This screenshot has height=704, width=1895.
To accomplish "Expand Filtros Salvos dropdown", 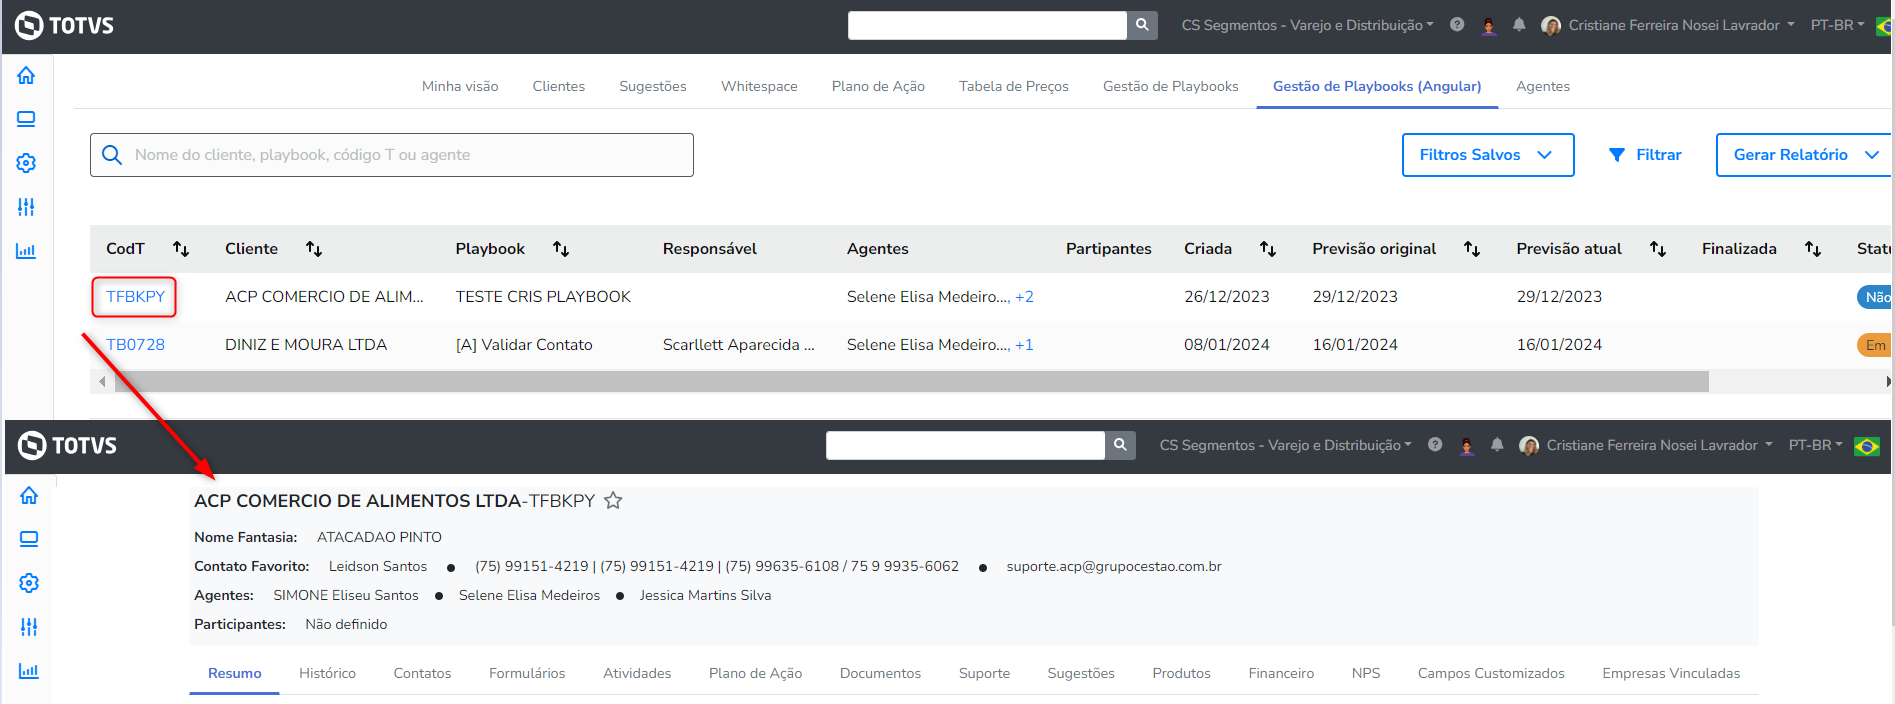I will tap(1488, 155).
